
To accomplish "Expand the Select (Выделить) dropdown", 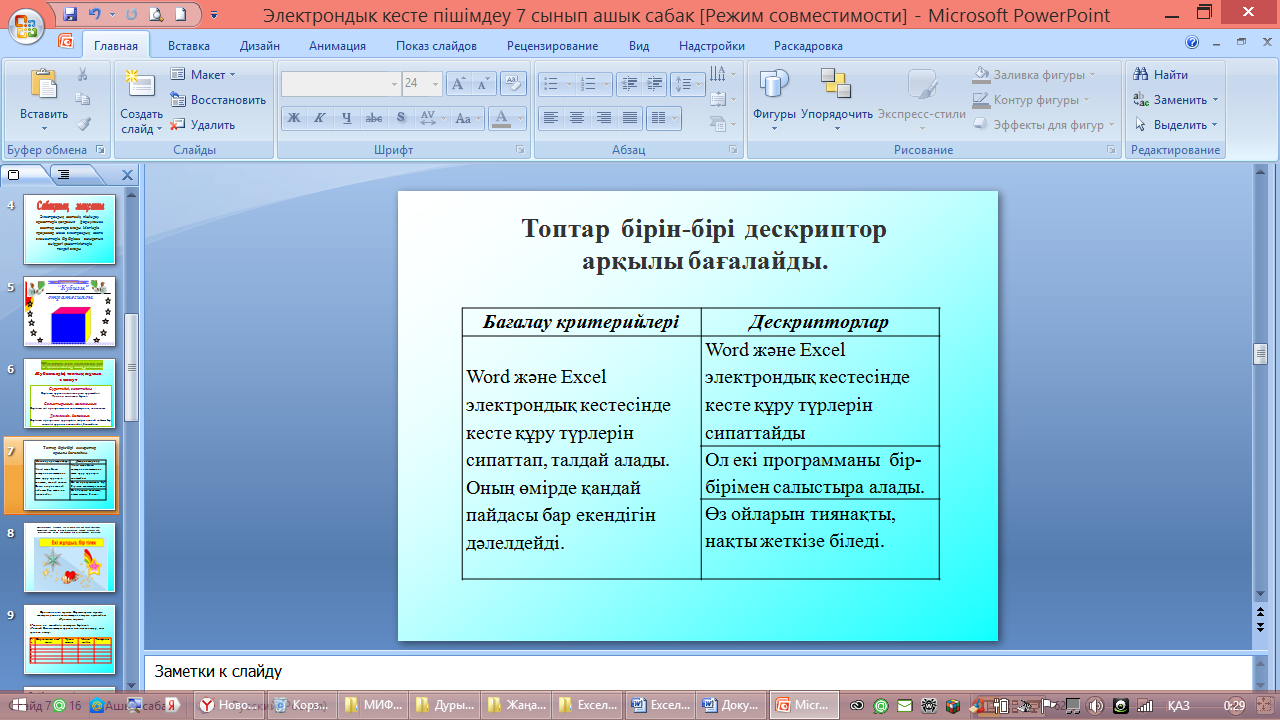I will pos(1176,125).
